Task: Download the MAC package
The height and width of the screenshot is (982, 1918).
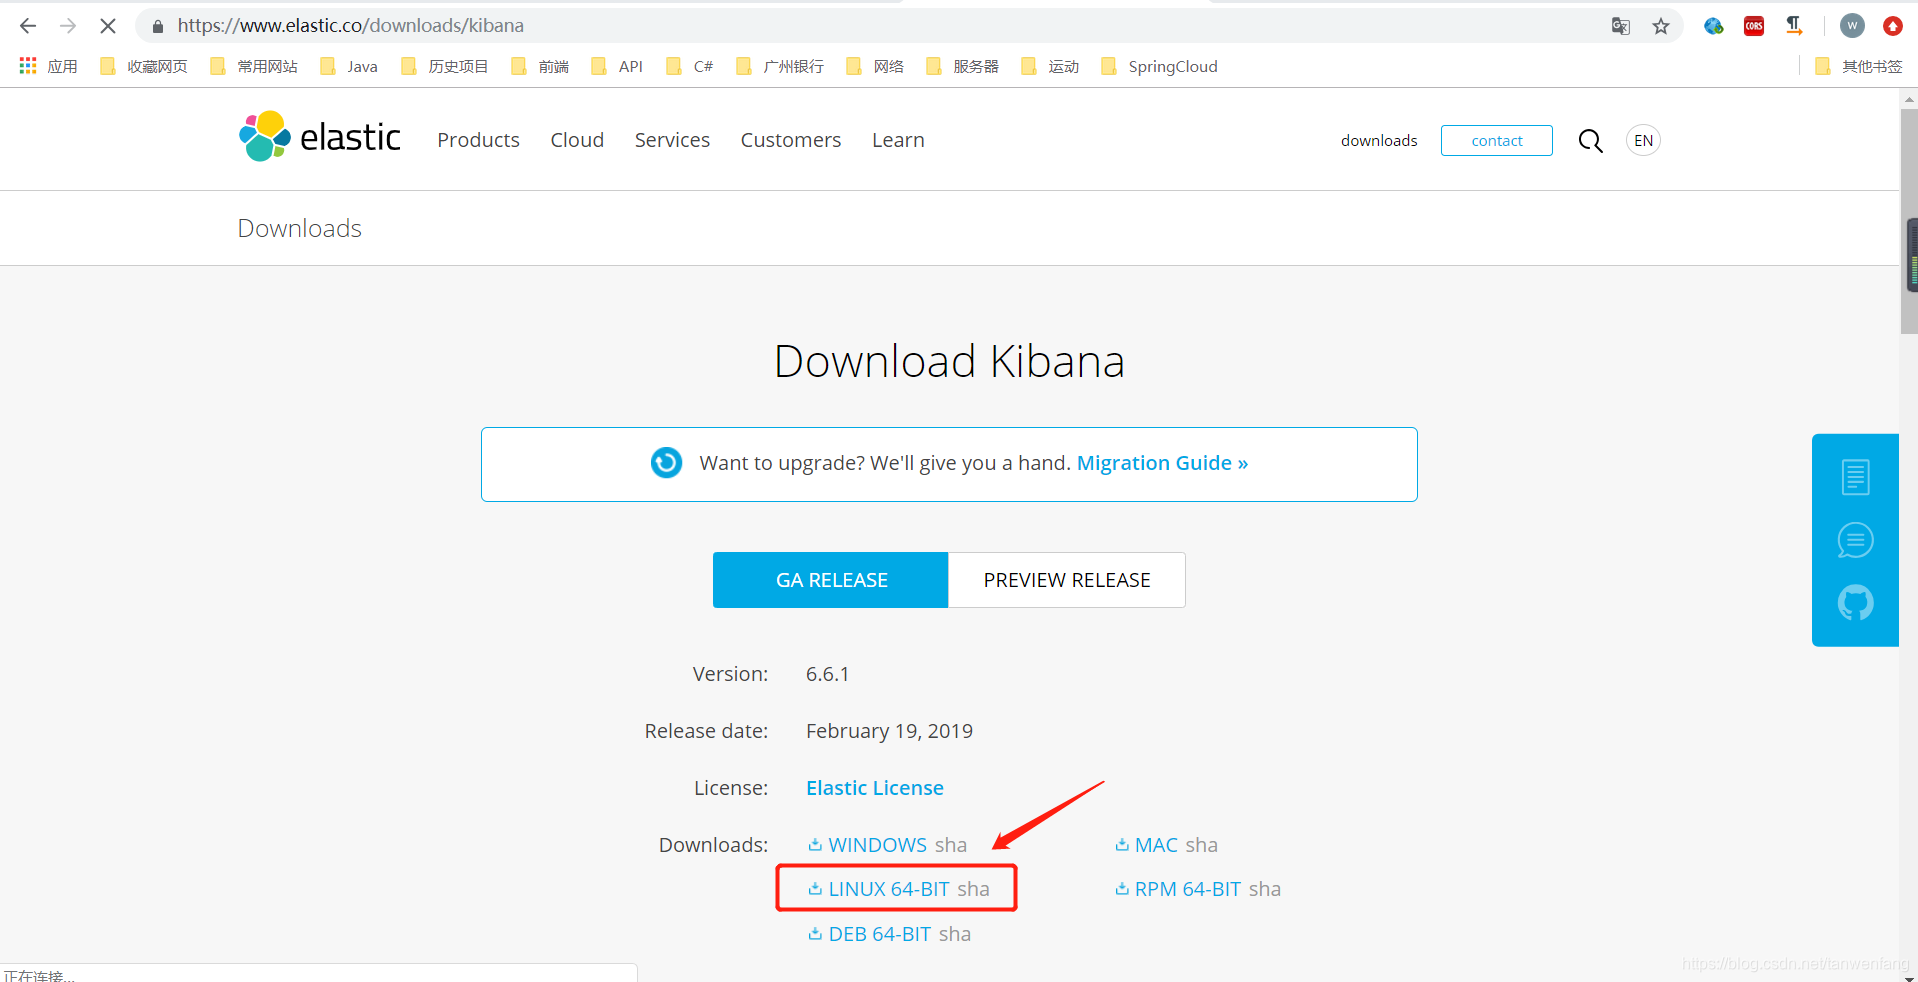Action: pos(1156,845)
